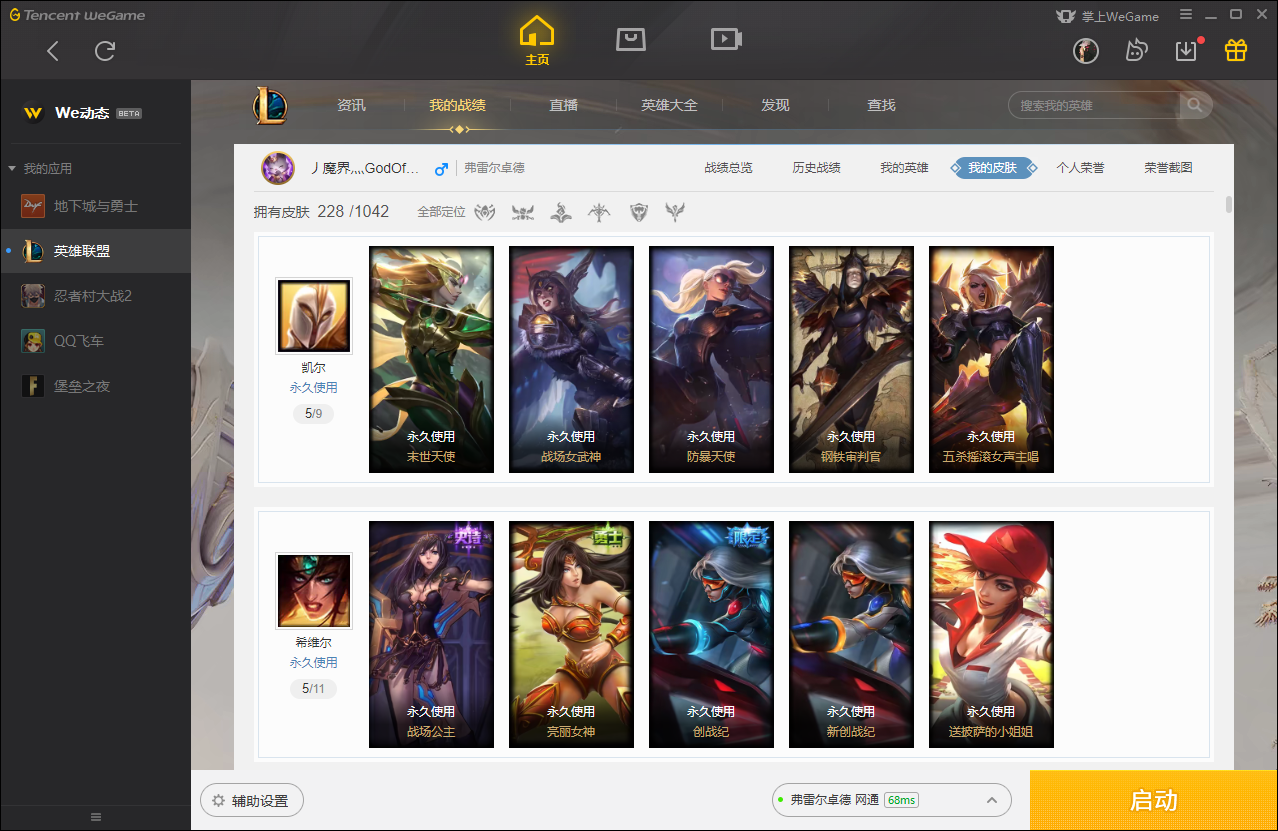This screenshot has height=831, width=1278.
Task: Filter skins by first role icon after 全部定位
Action: click(485, 212)
